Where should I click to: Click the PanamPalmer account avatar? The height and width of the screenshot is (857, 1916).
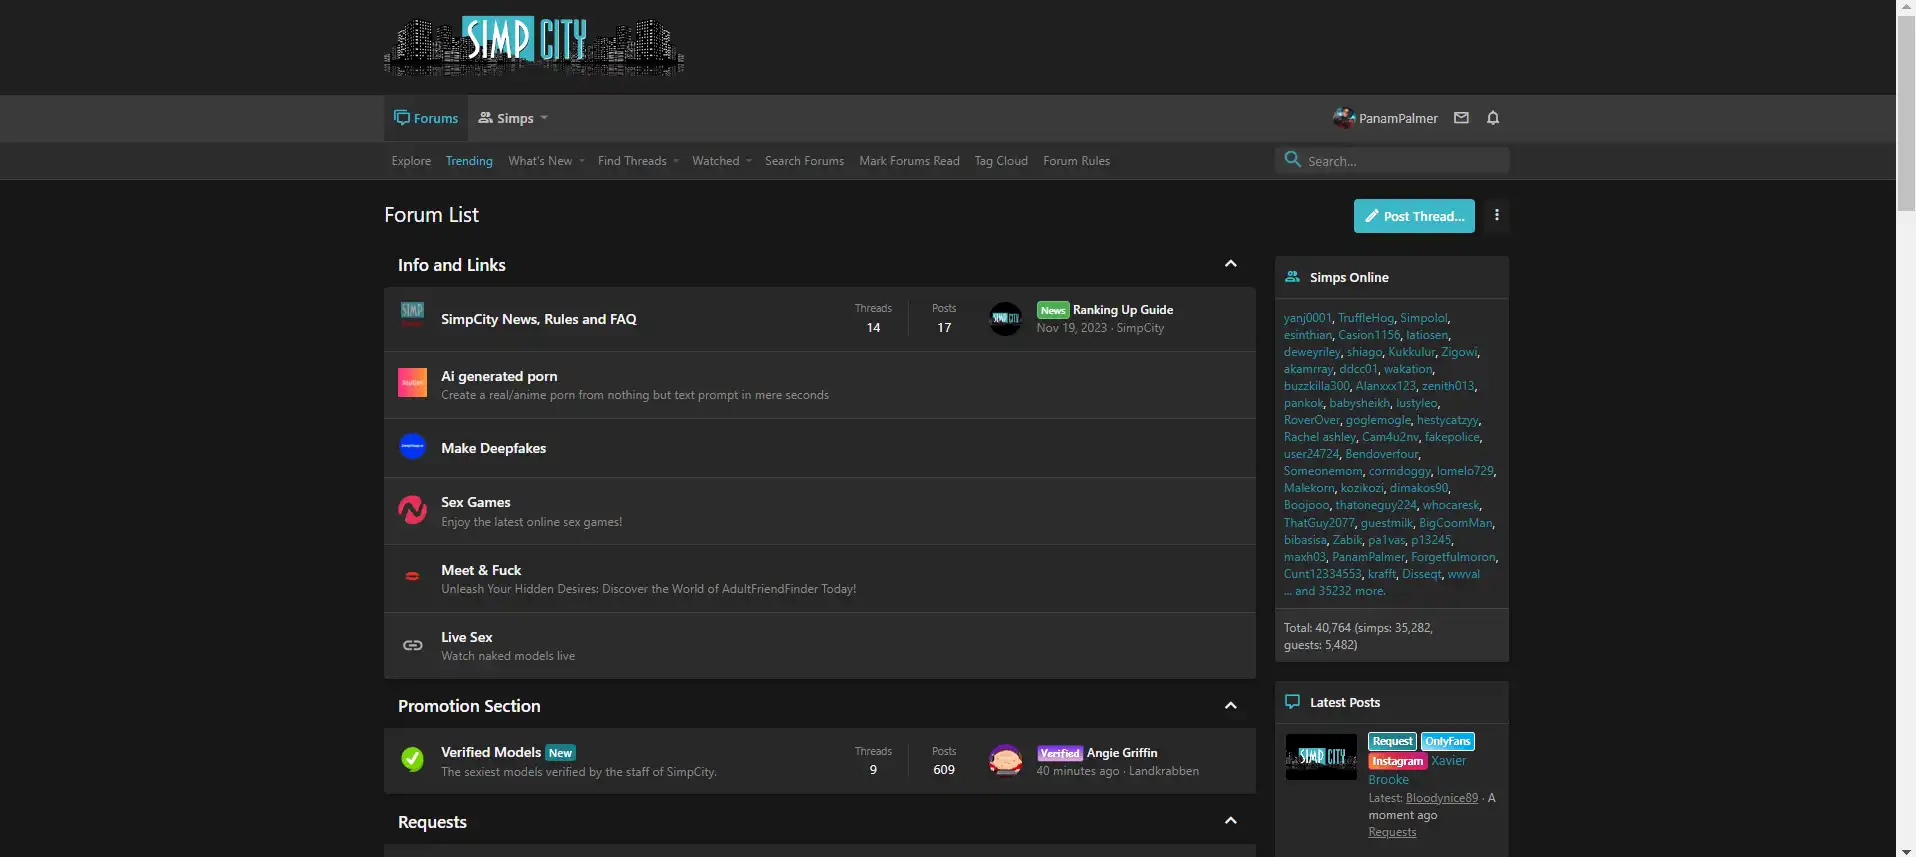coord(1344,118)
